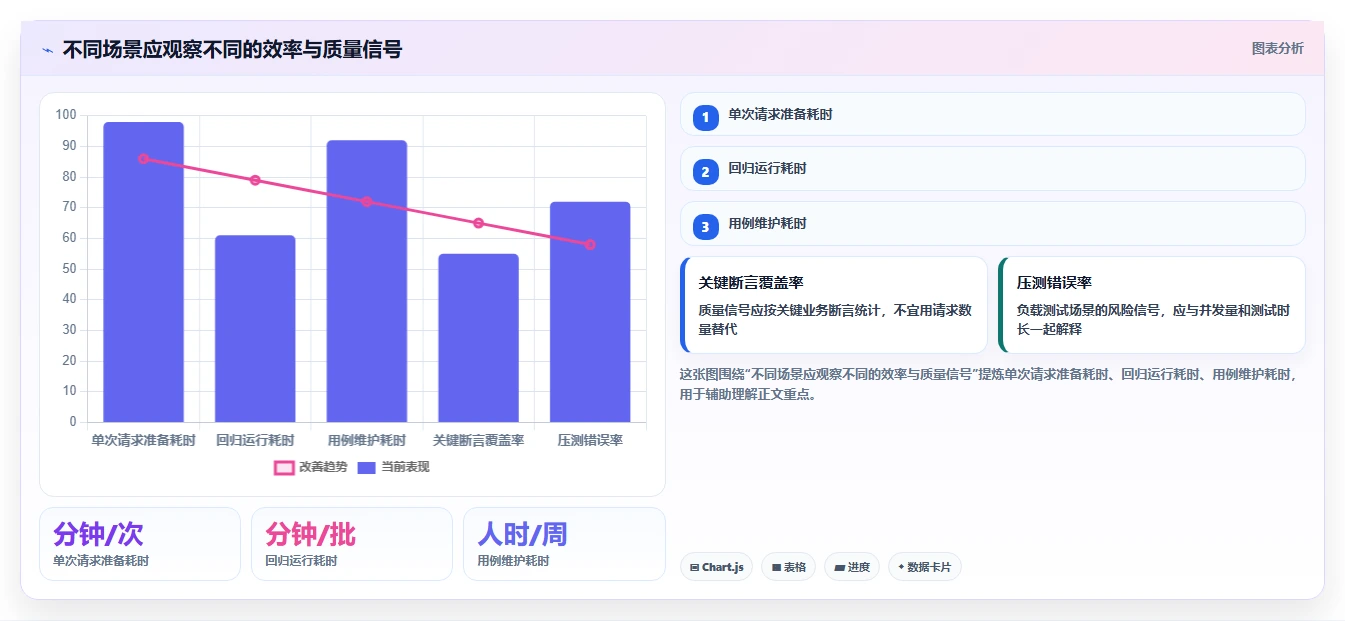The image size is (1345, 621).
Task: Open the 关键断言覆盖率 info card
Action: [x=834, y=305]
